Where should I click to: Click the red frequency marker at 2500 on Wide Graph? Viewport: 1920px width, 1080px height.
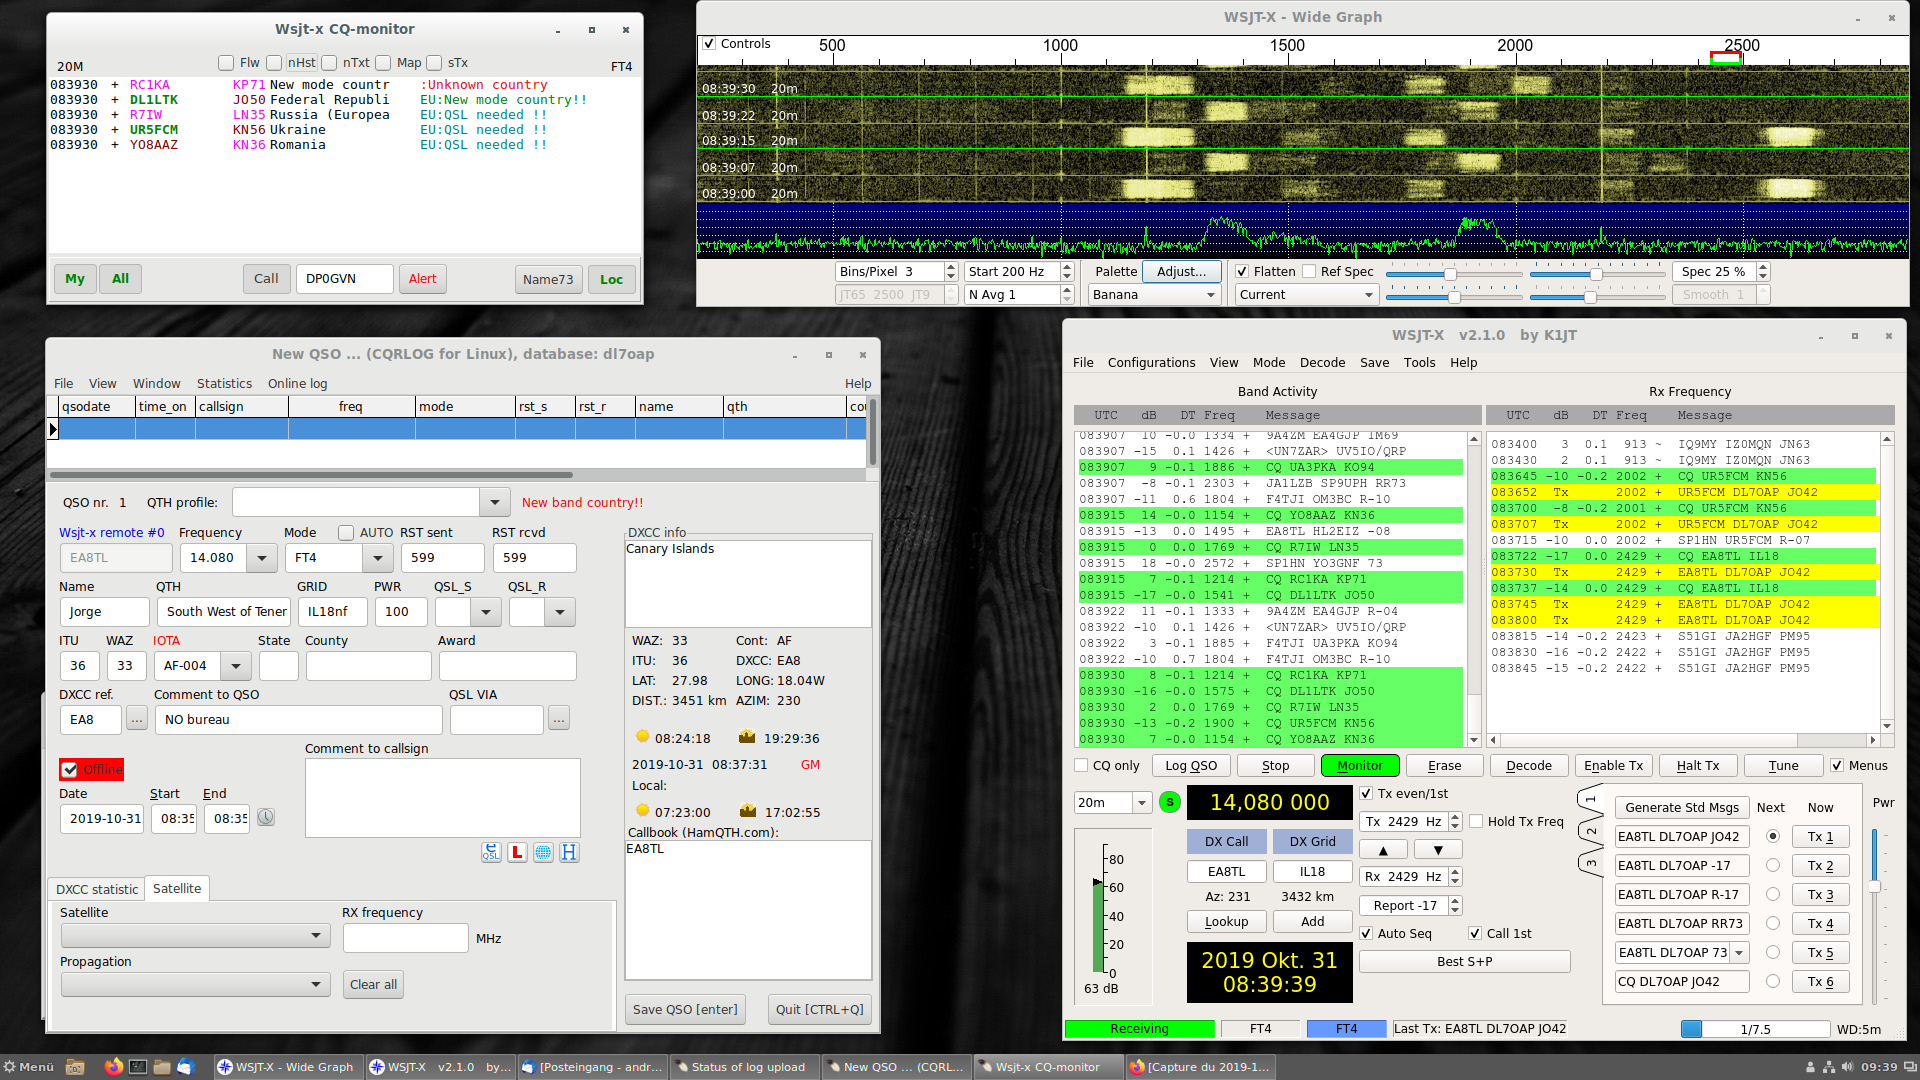[1726, 59]
